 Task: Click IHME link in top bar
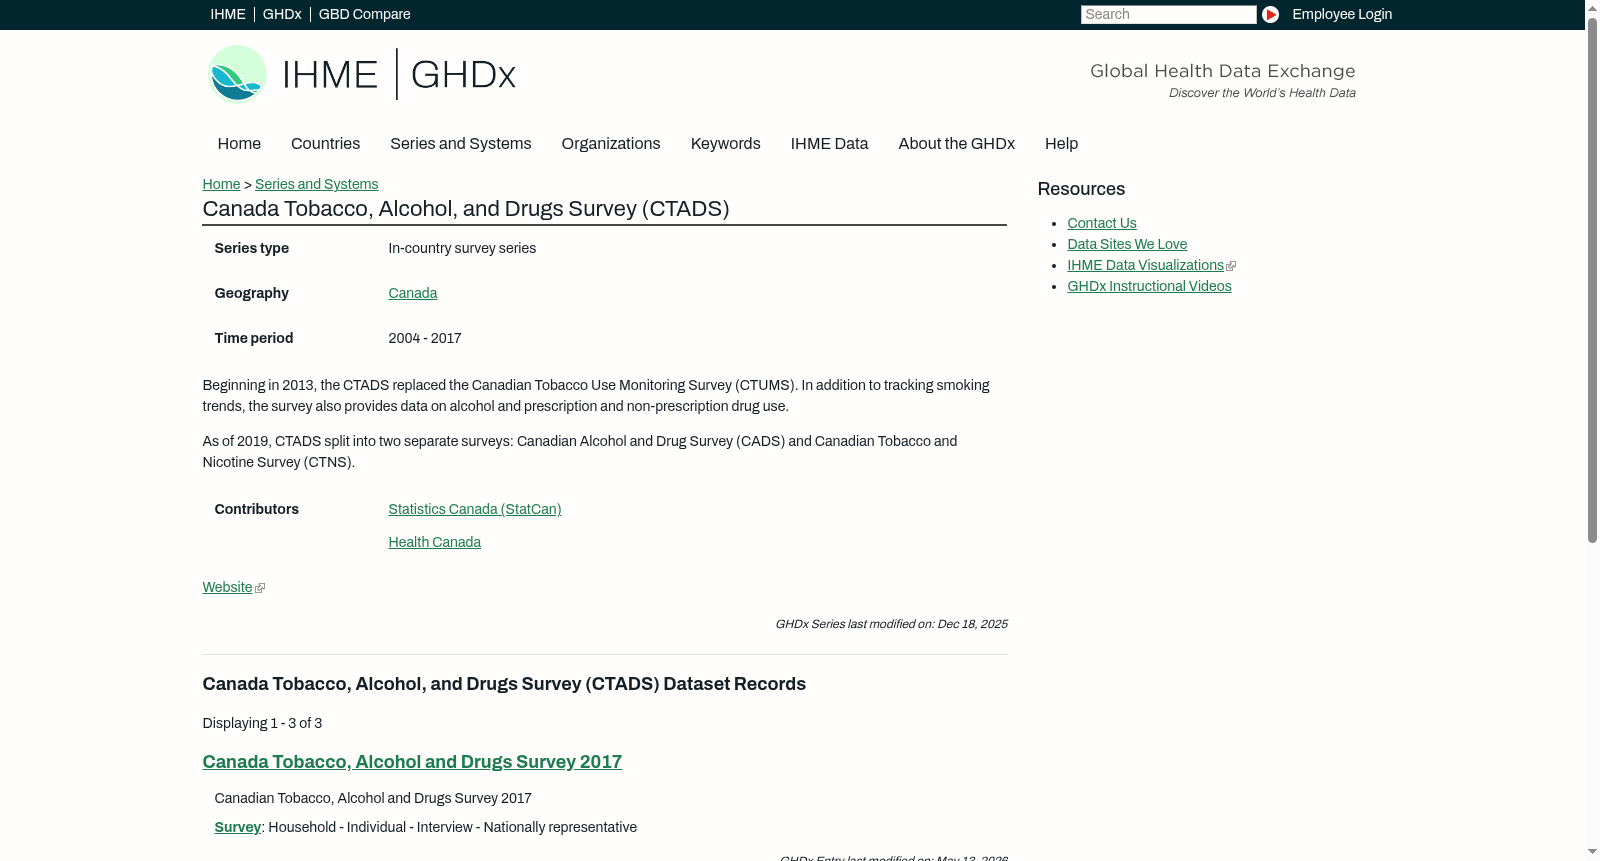tap(228, 14)
